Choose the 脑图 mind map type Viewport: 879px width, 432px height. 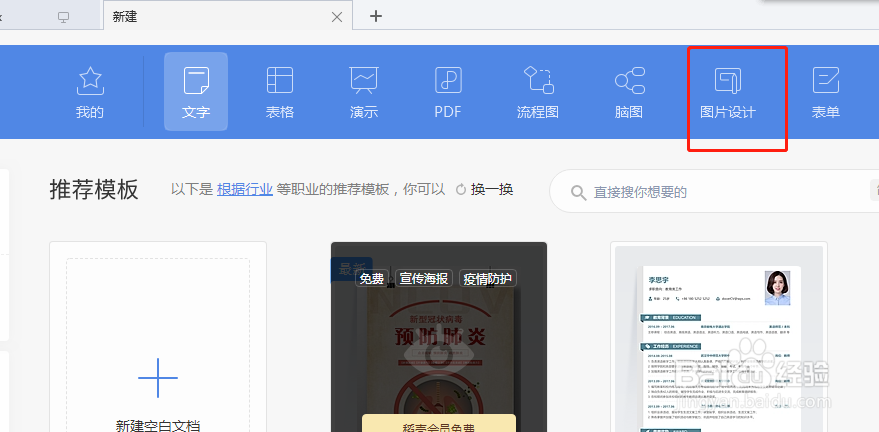tap(628, 92)
